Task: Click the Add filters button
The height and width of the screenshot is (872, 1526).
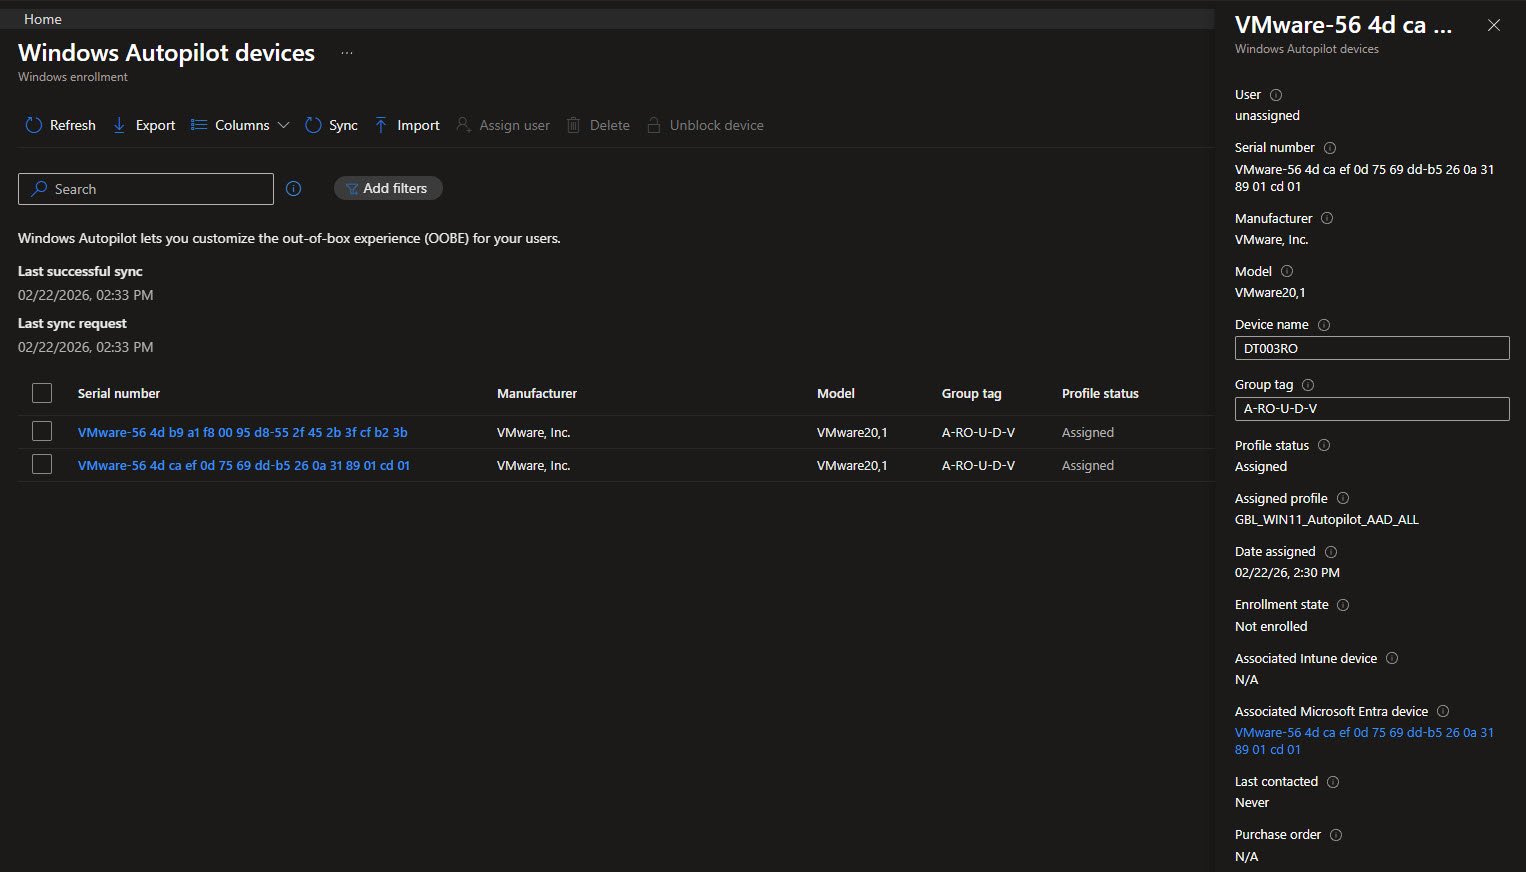Action: (x=388, y=188)
